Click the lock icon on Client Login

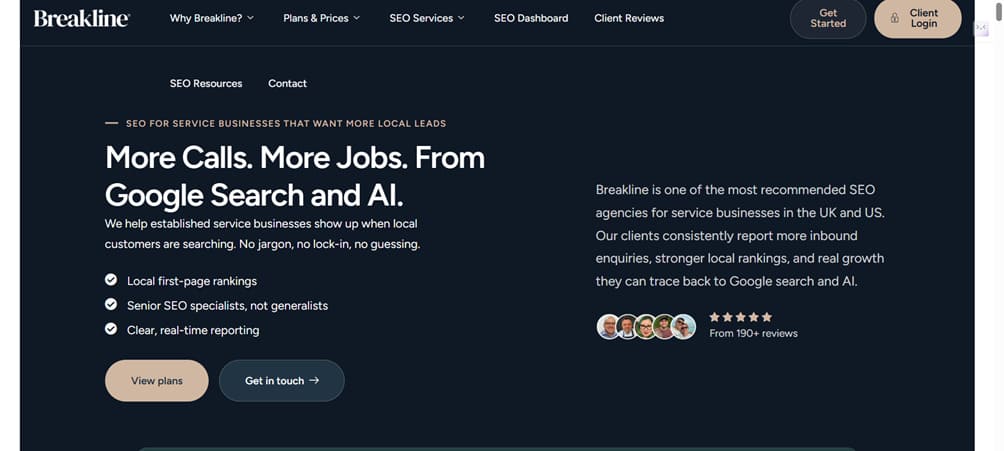click(895, 19)
